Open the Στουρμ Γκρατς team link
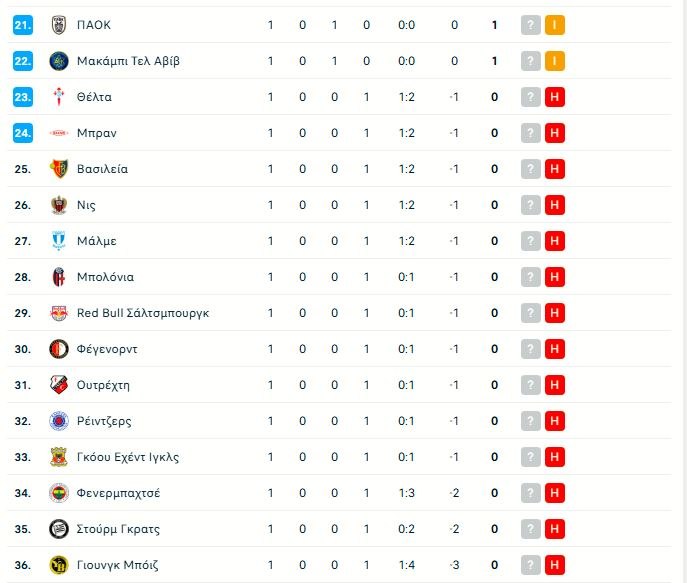Screen dimensions: 687x583 (x=118, y=529)
